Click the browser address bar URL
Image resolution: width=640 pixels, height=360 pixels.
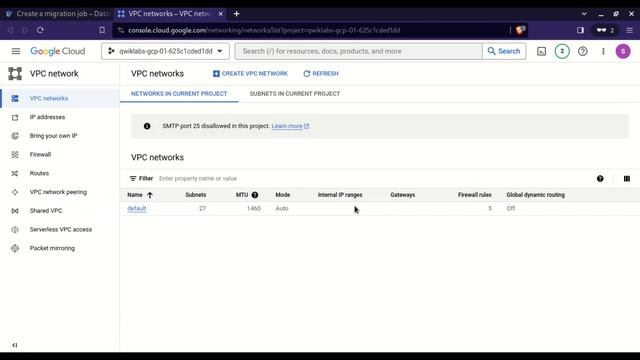[x=264, y=30]
